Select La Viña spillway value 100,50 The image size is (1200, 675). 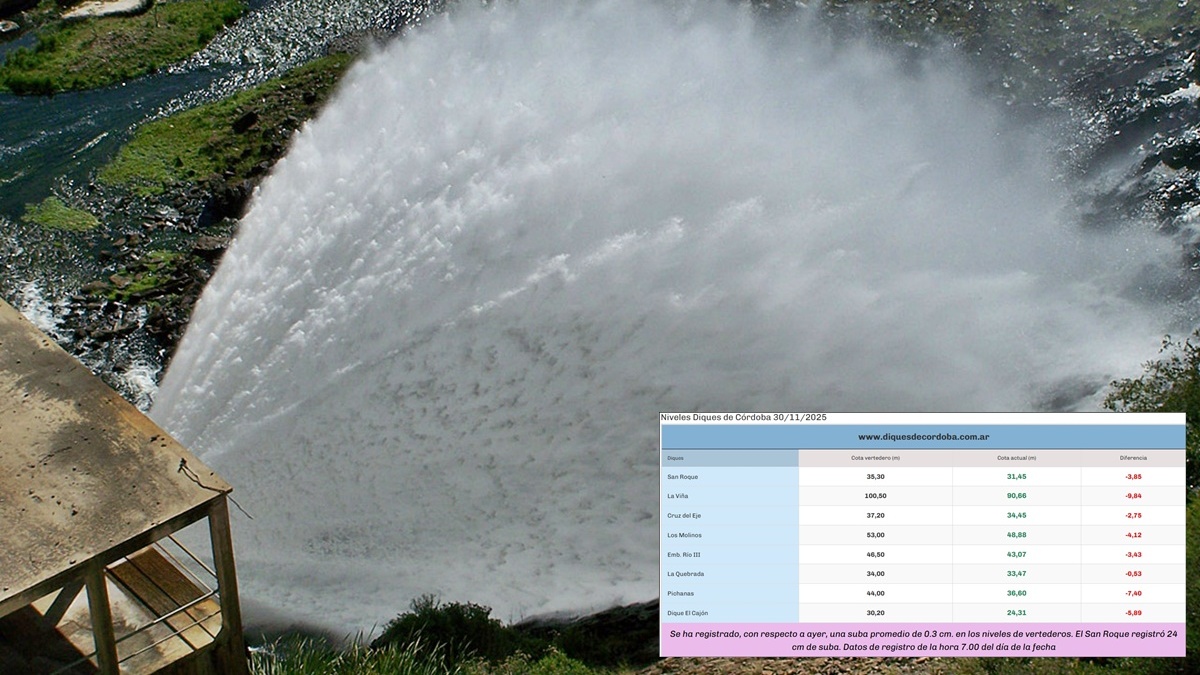tap(875, 496)
